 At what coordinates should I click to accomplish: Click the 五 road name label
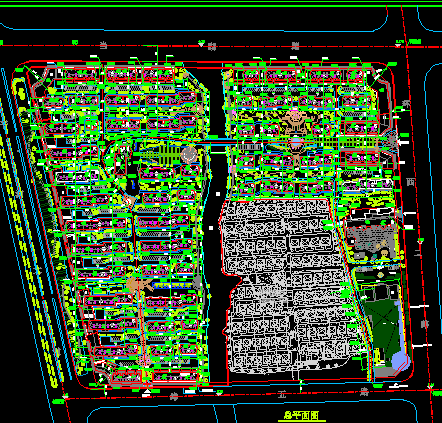click(x=282, y=395)
